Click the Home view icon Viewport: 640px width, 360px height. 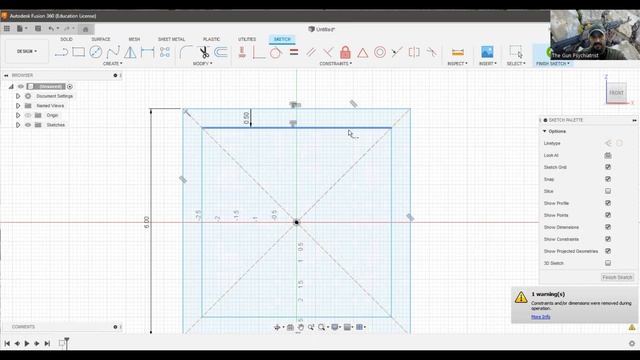click(85, 29)
